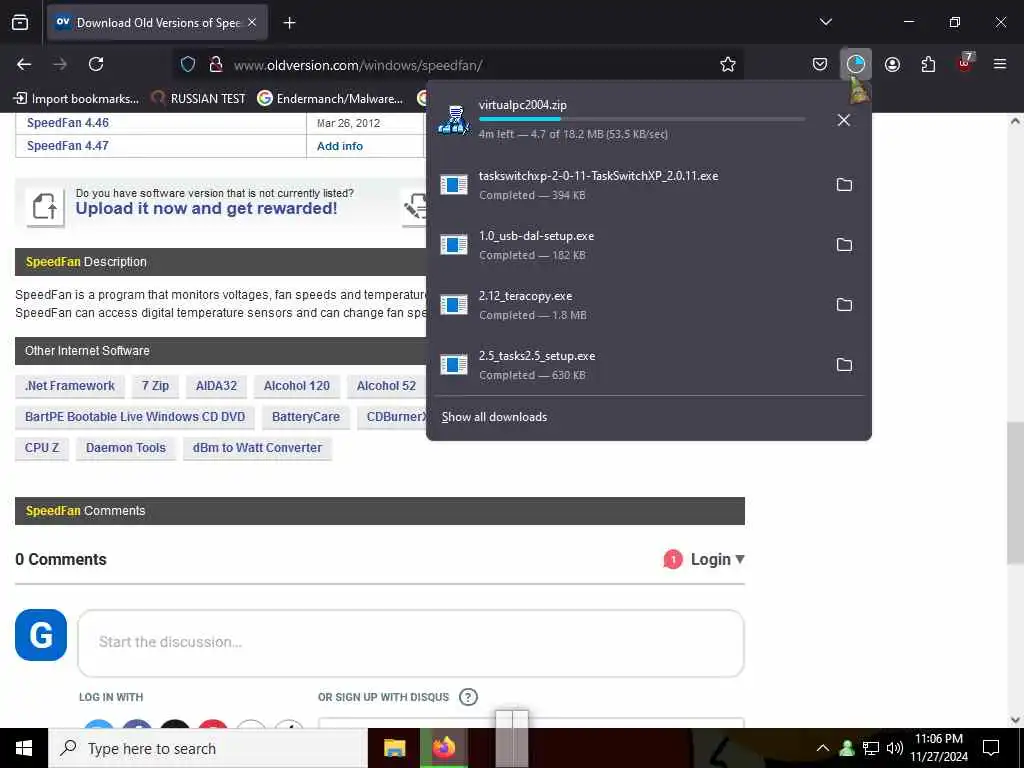Open tracking protection shield icon
Viewport: 1024px width, 768px height.
(x=188, y=64)
